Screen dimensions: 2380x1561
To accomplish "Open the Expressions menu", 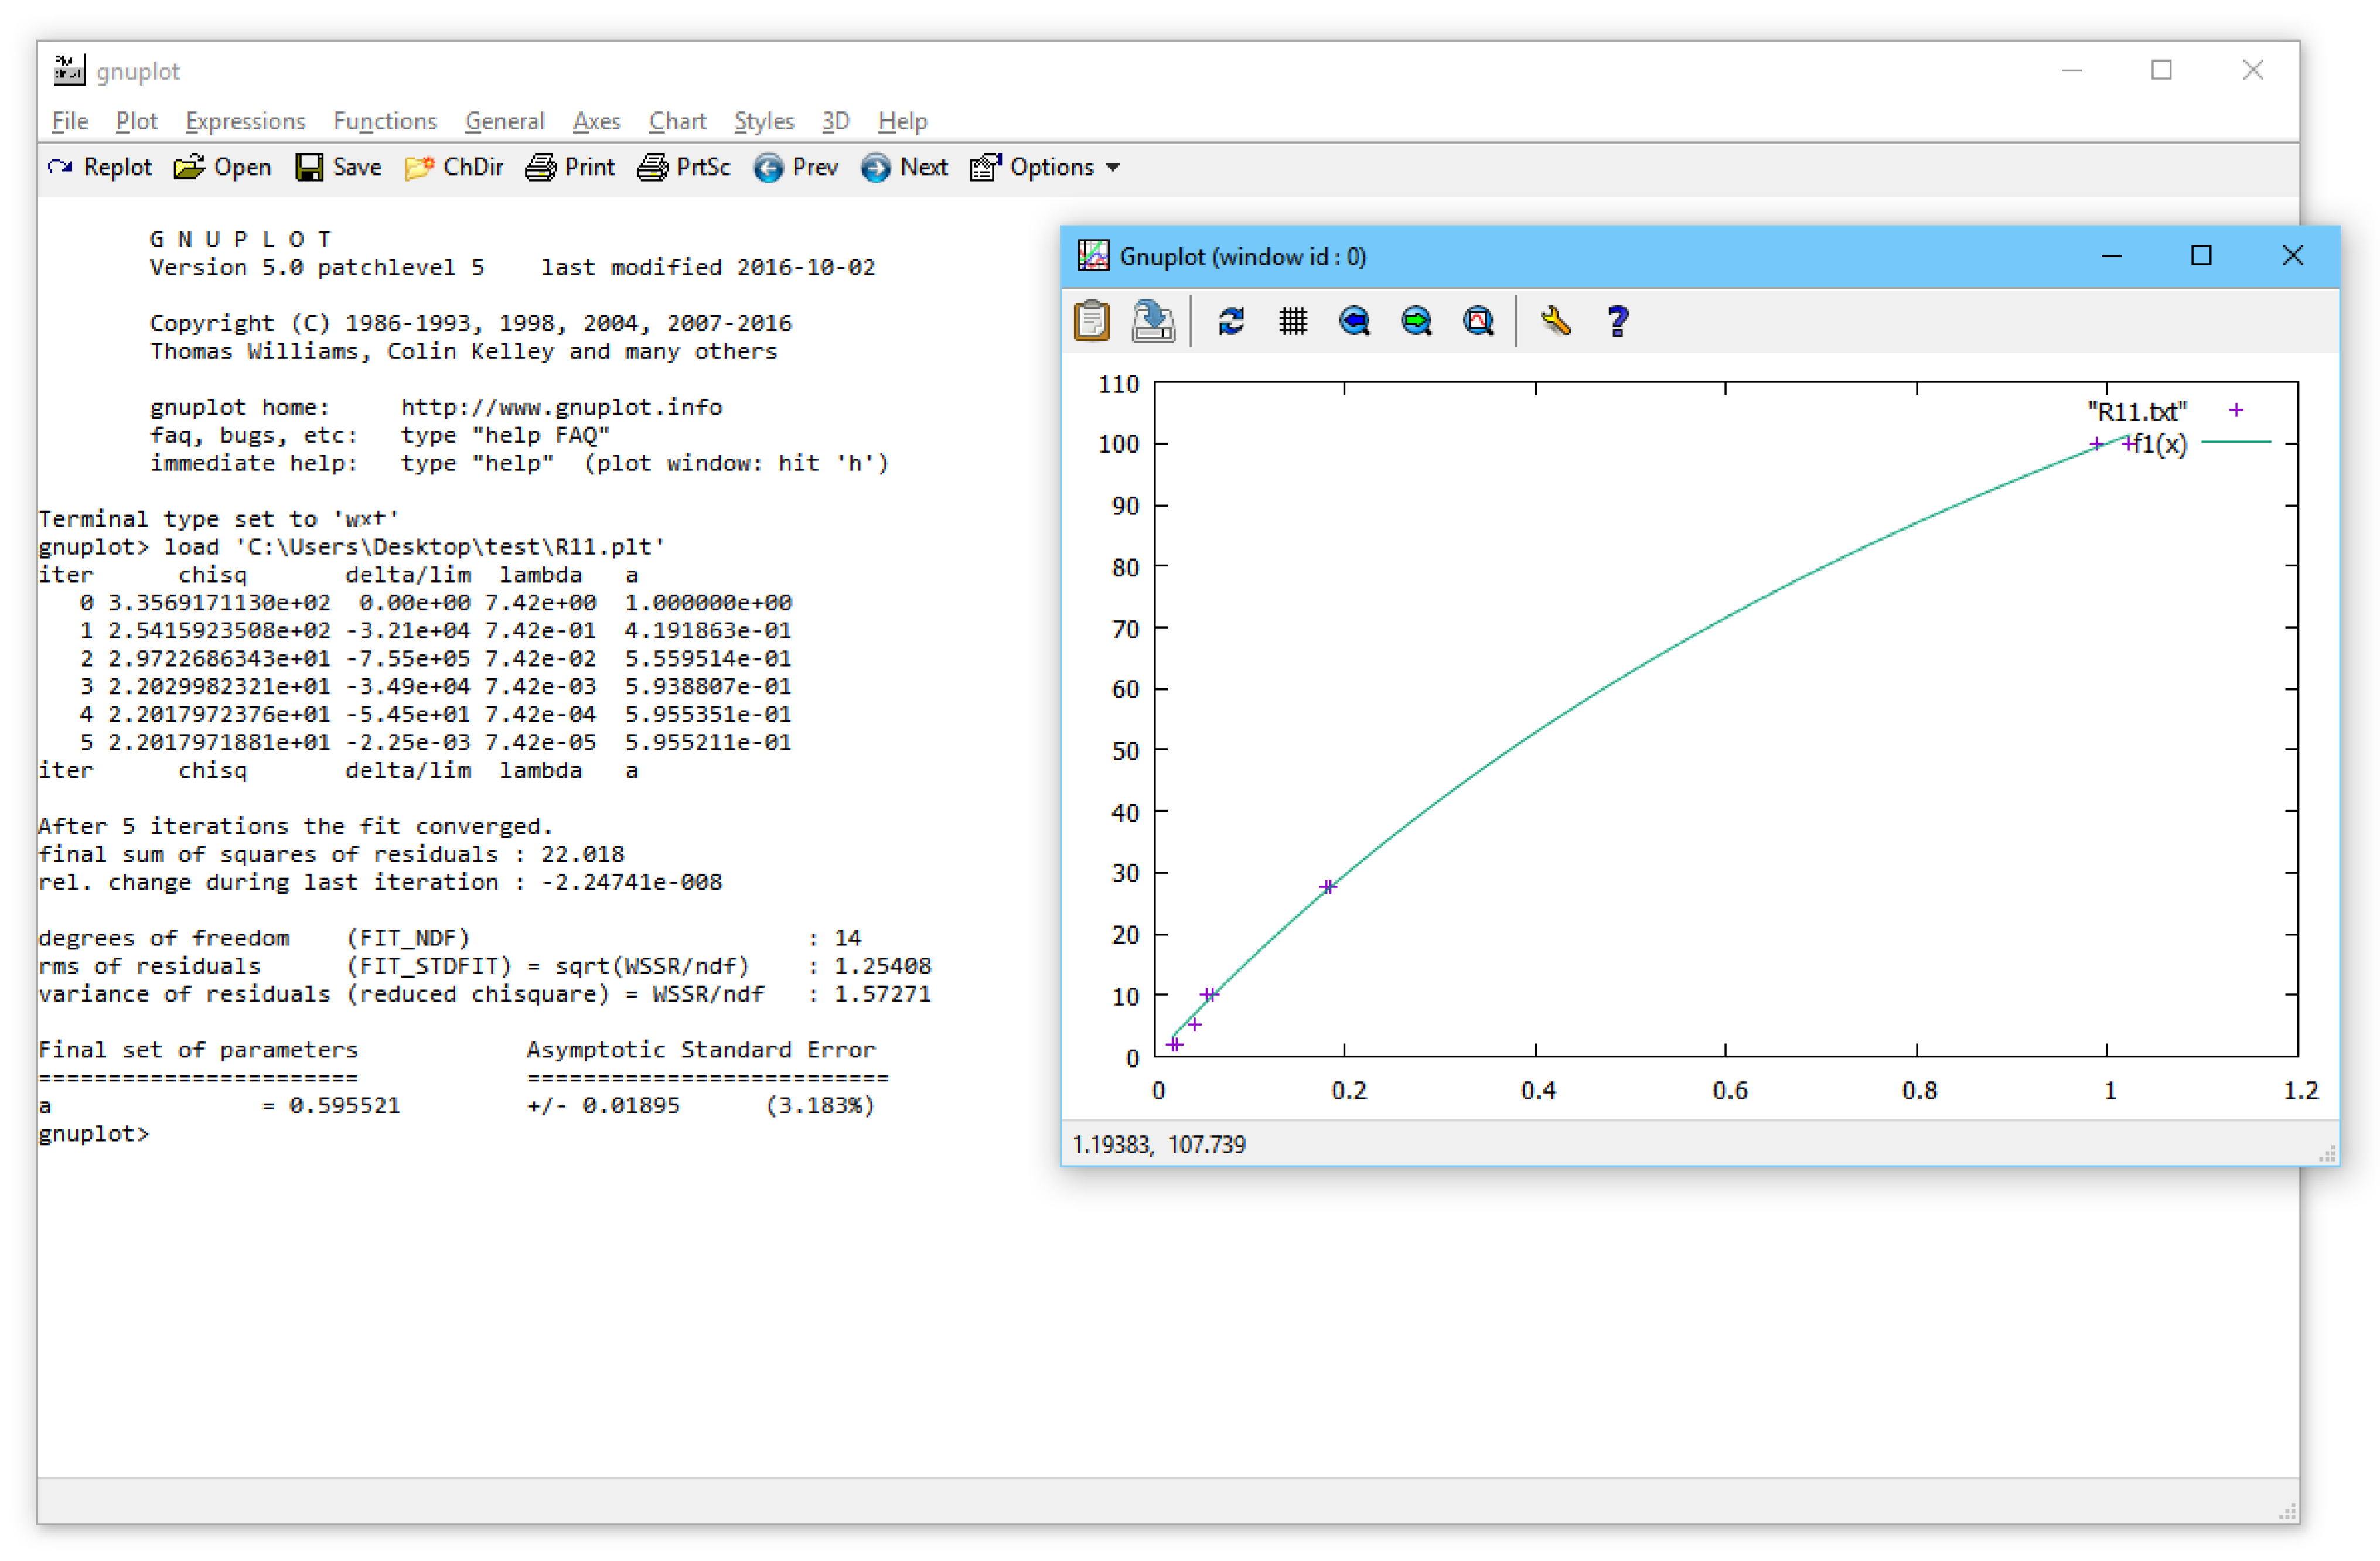I will [x=245, y=121].
